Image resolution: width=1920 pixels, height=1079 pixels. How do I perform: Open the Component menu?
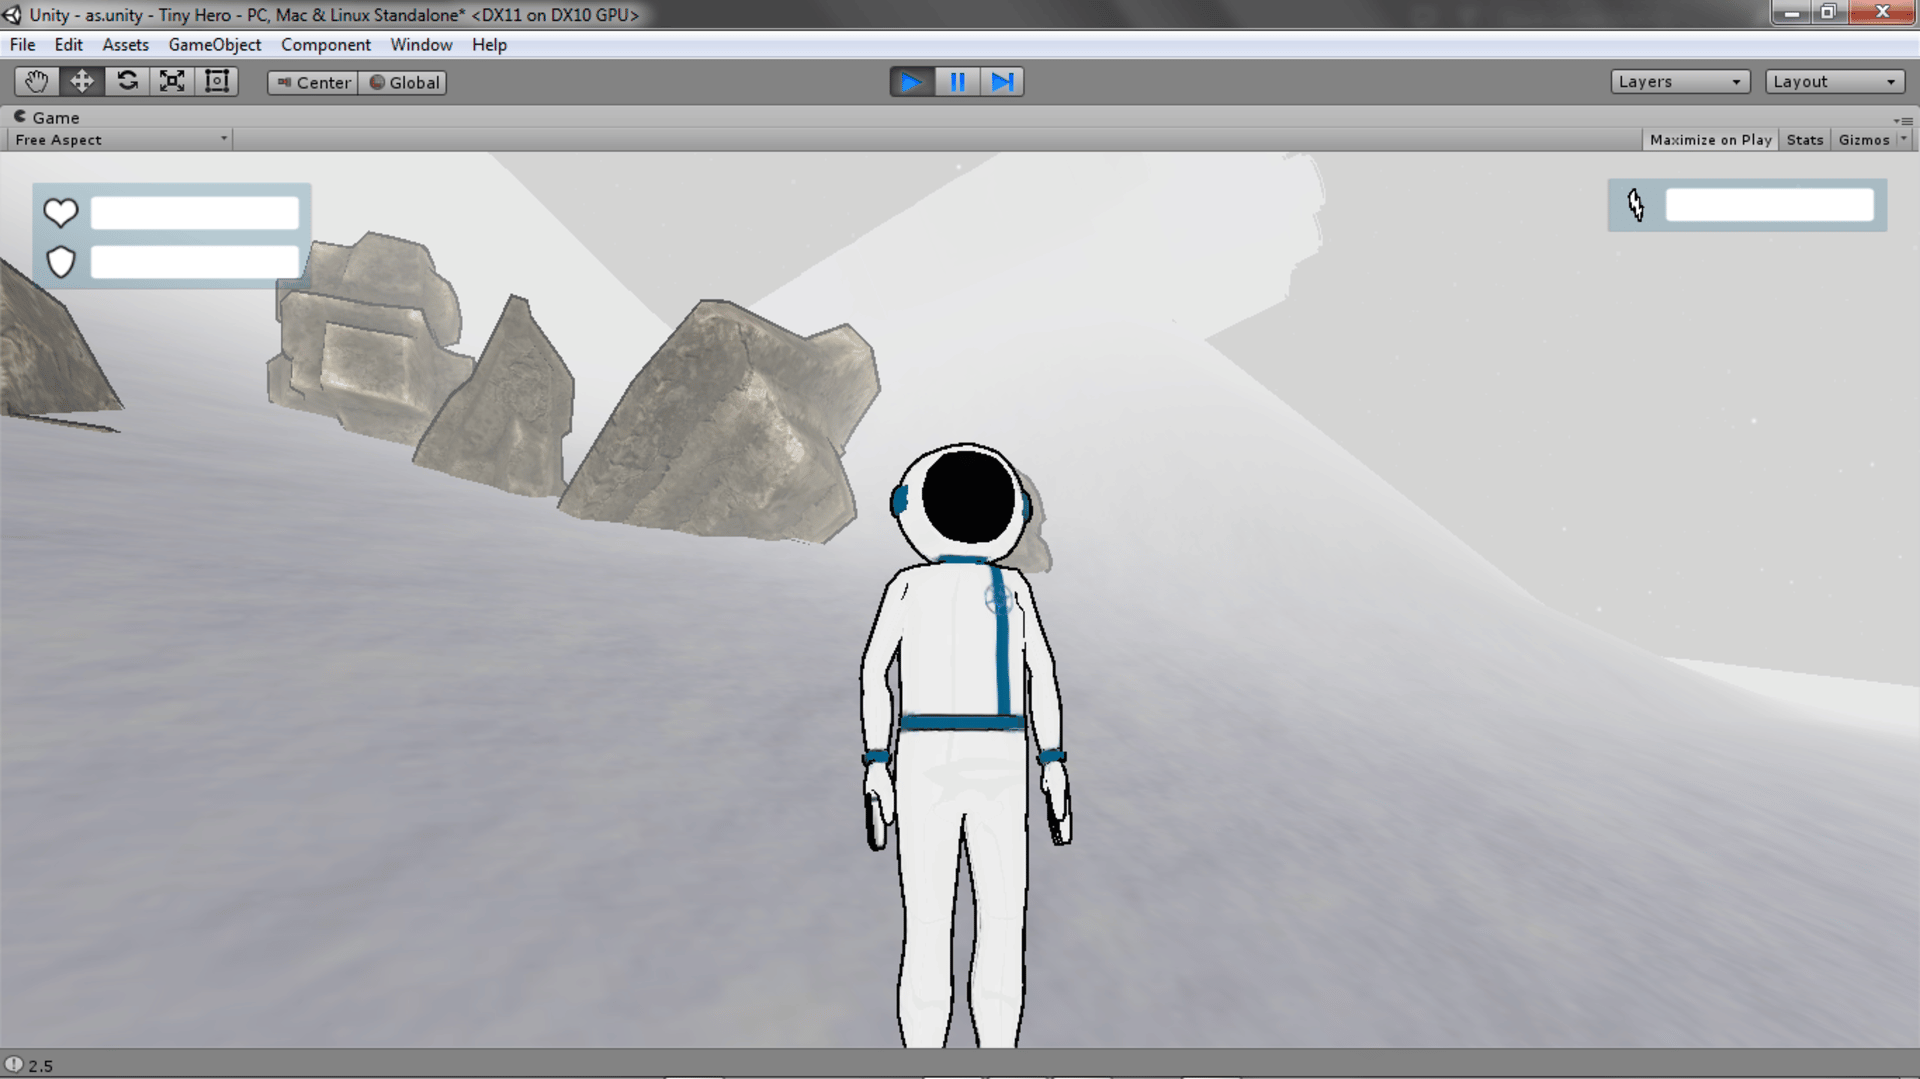[325, 45]
